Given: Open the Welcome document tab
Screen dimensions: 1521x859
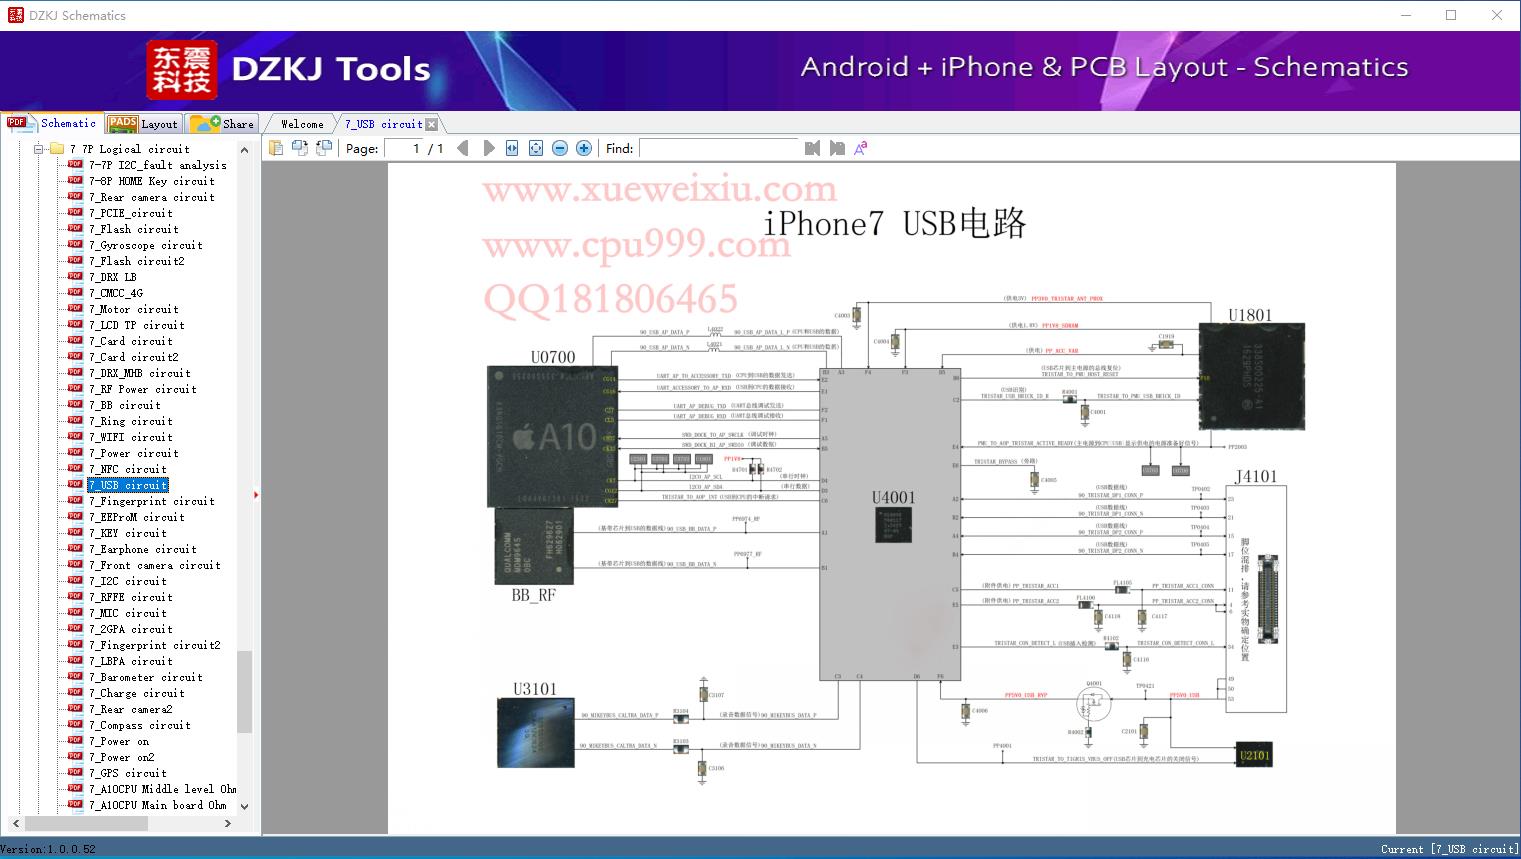Looking at the screenshot, I should [302, 124].
